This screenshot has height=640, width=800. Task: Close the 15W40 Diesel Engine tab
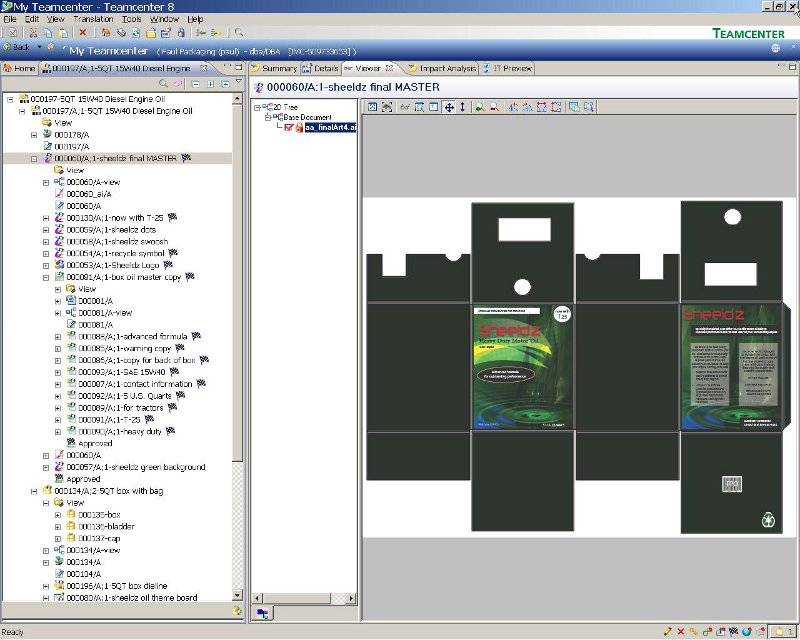pos(204,68)
